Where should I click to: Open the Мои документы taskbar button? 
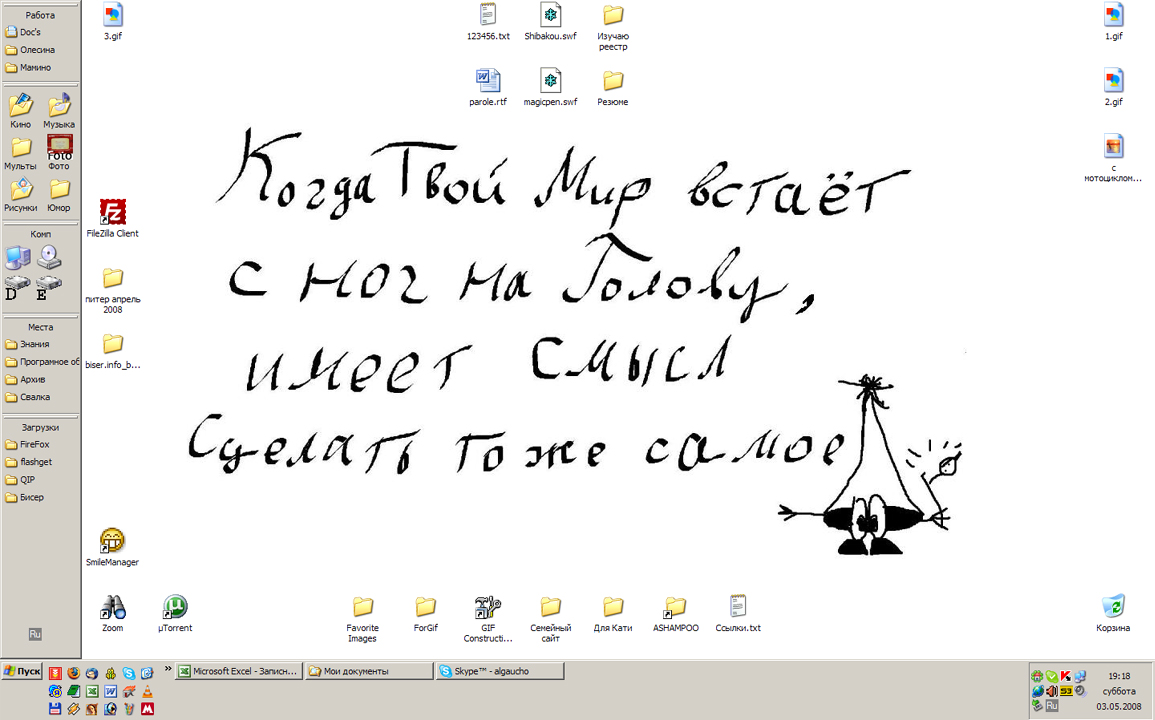[368, 672]
